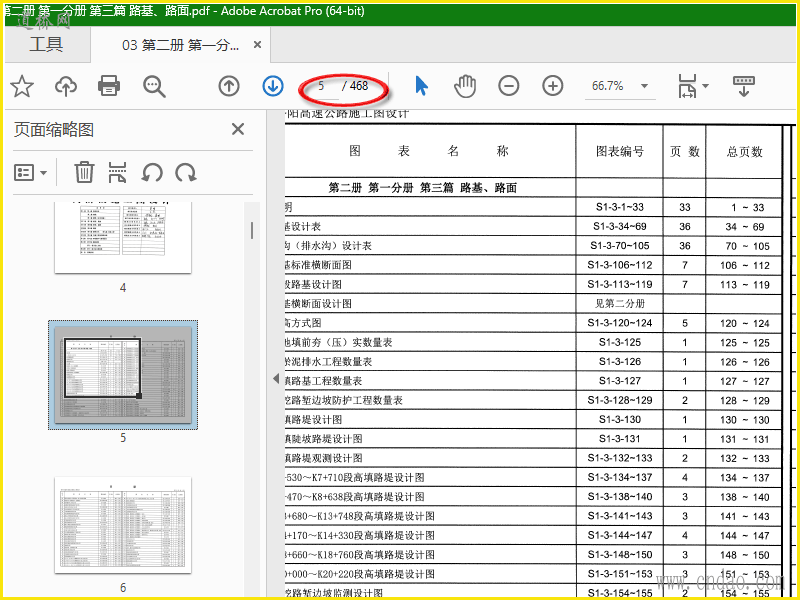
Task: Zoom in with the plus icon
Action: (553, 86)
